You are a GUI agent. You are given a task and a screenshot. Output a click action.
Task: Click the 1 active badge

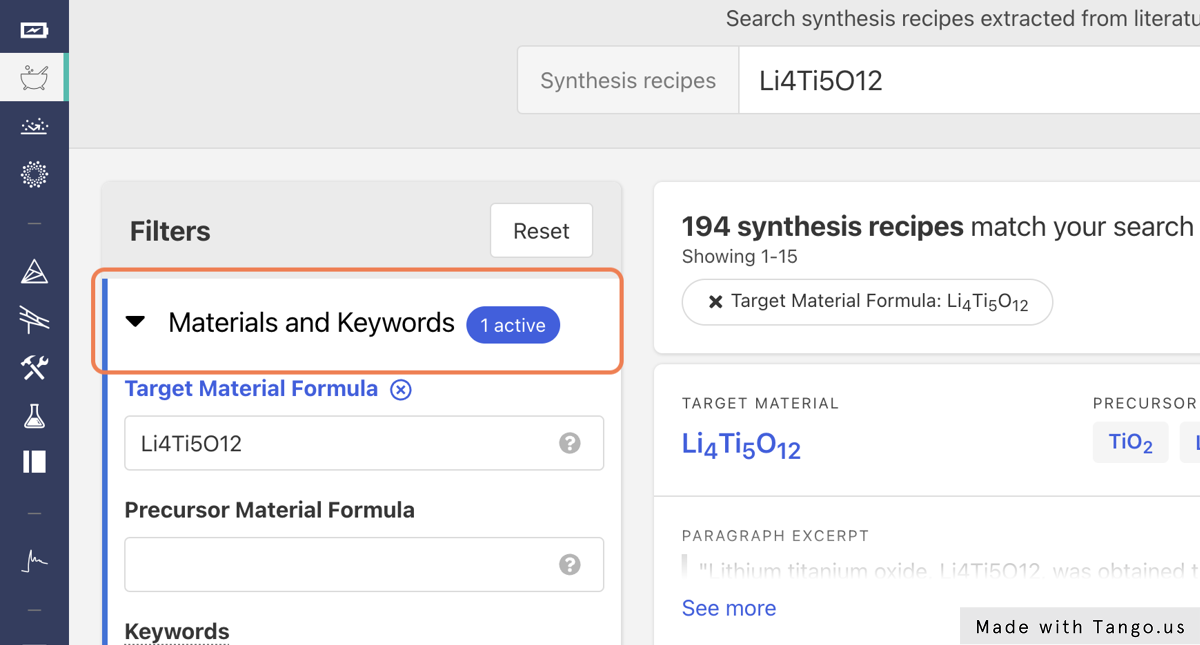(513, 325)
